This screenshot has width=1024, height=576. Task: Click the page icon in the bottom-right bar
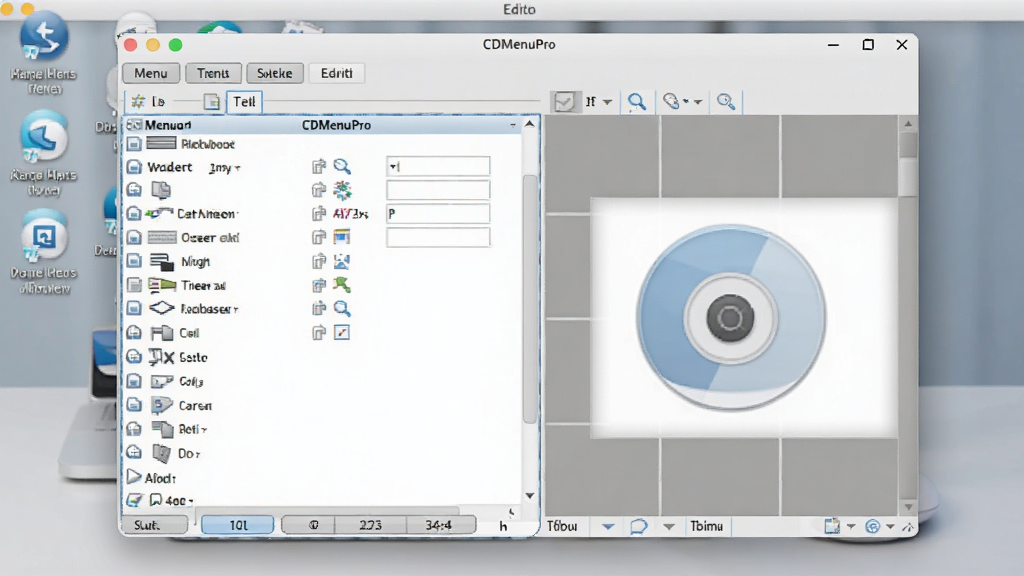pos(831,526)
